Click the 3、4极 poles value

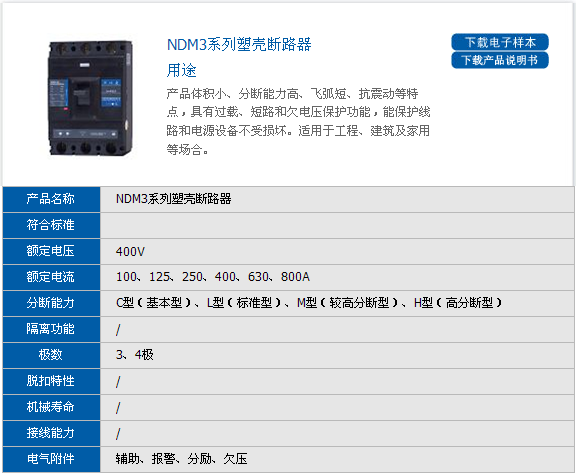coord(134,355)
